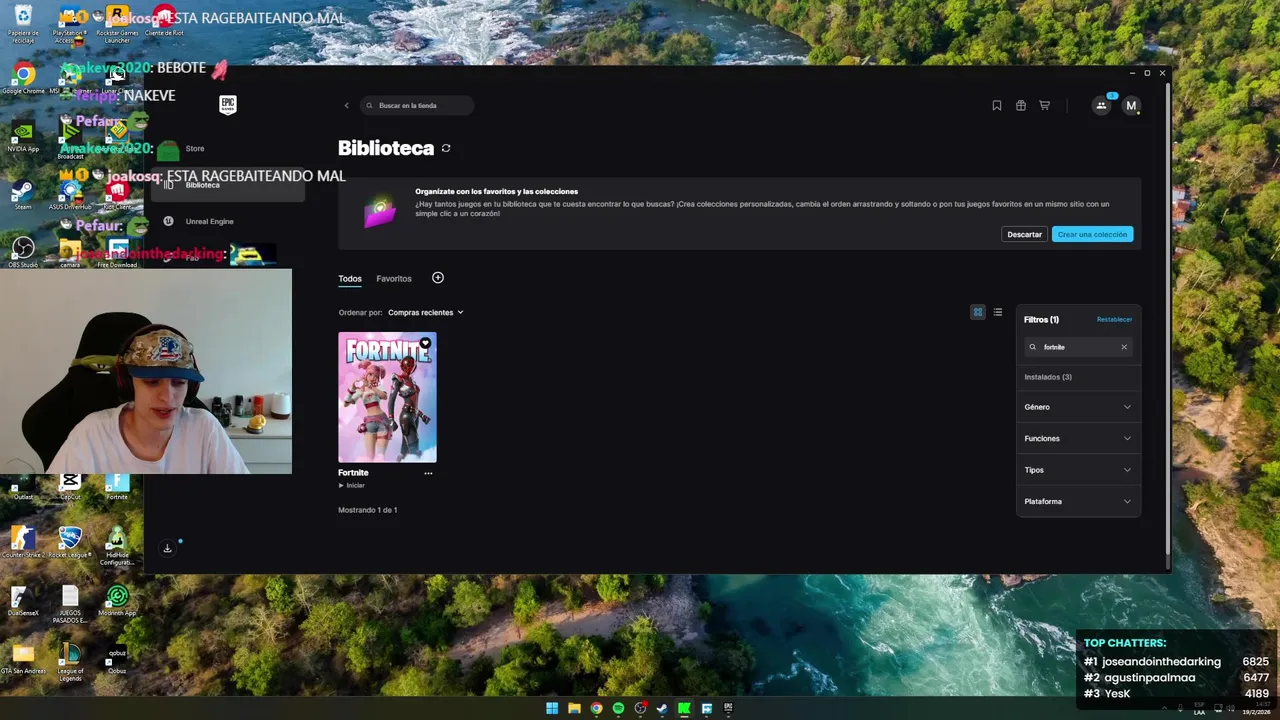
Task: Select the OBS Studio desktop icon
Action: 23,251
